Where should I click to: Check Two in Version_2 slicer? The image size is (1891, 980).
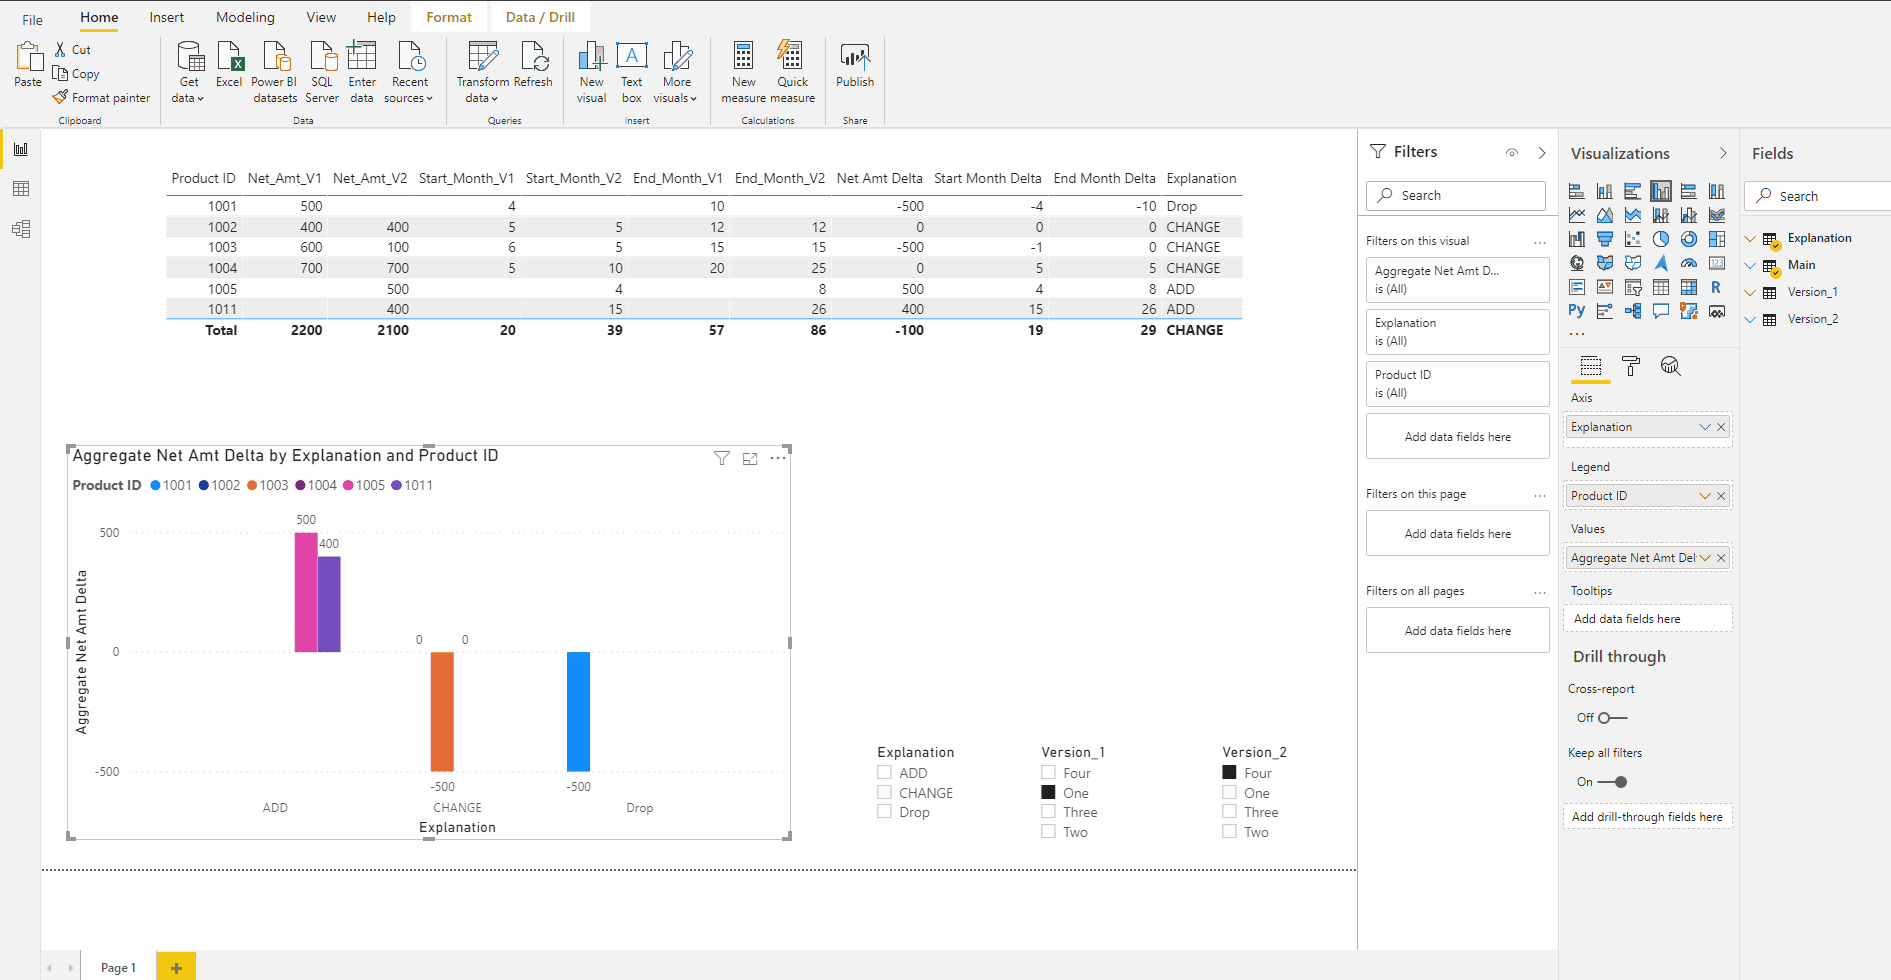click(1229, 831)
